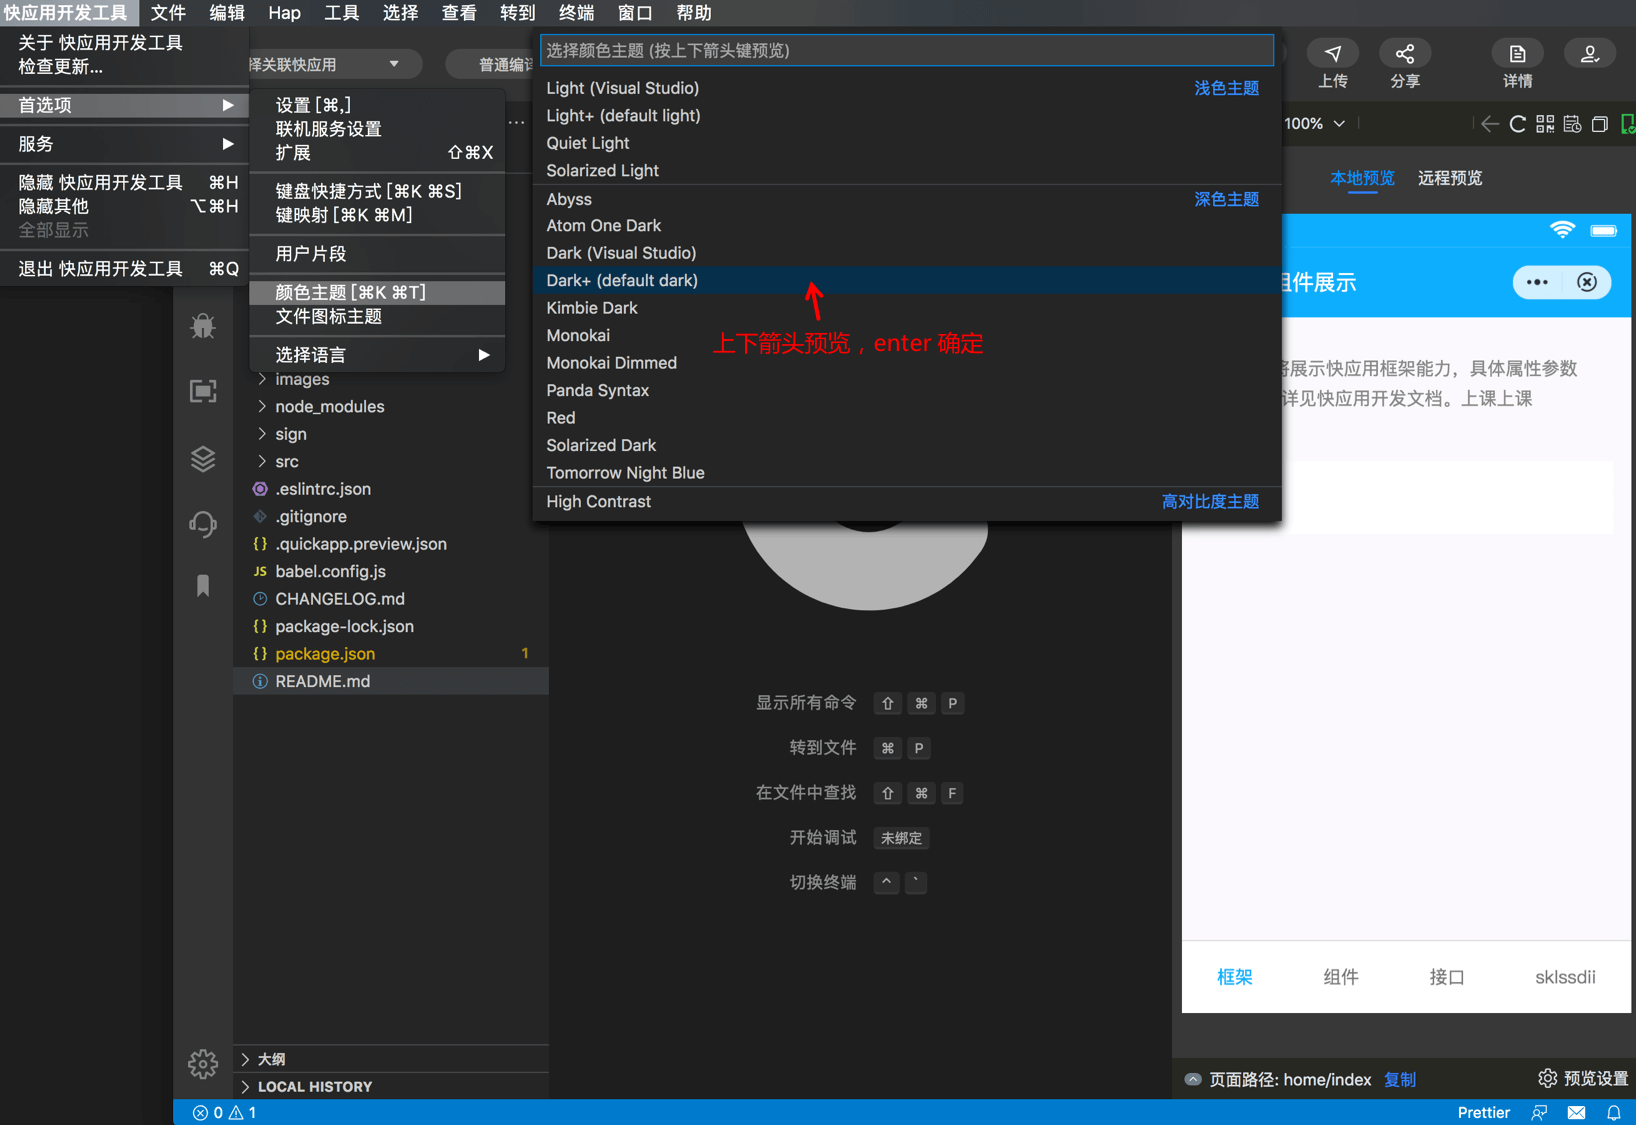Select Monokai theme from theme list
Screen dimensions: 1636x1125
point(578,335)
